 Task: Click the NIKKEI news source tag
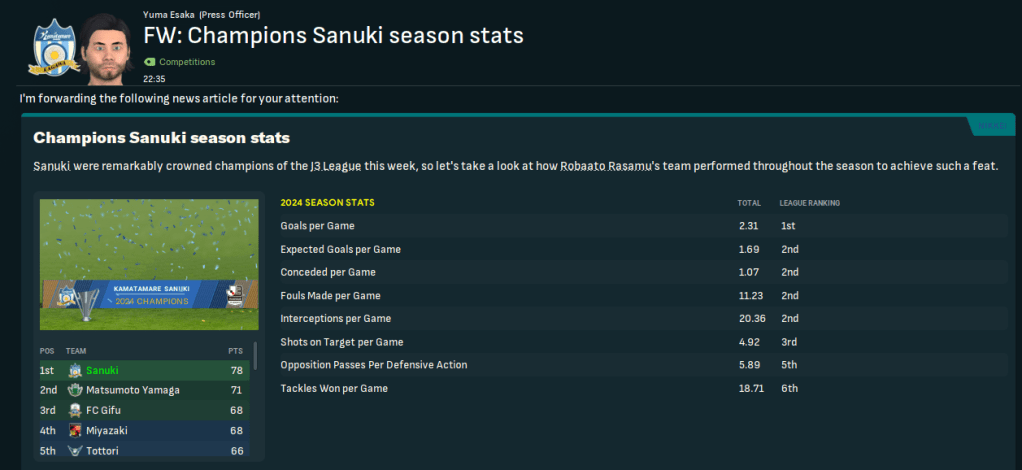click(991, 125)
